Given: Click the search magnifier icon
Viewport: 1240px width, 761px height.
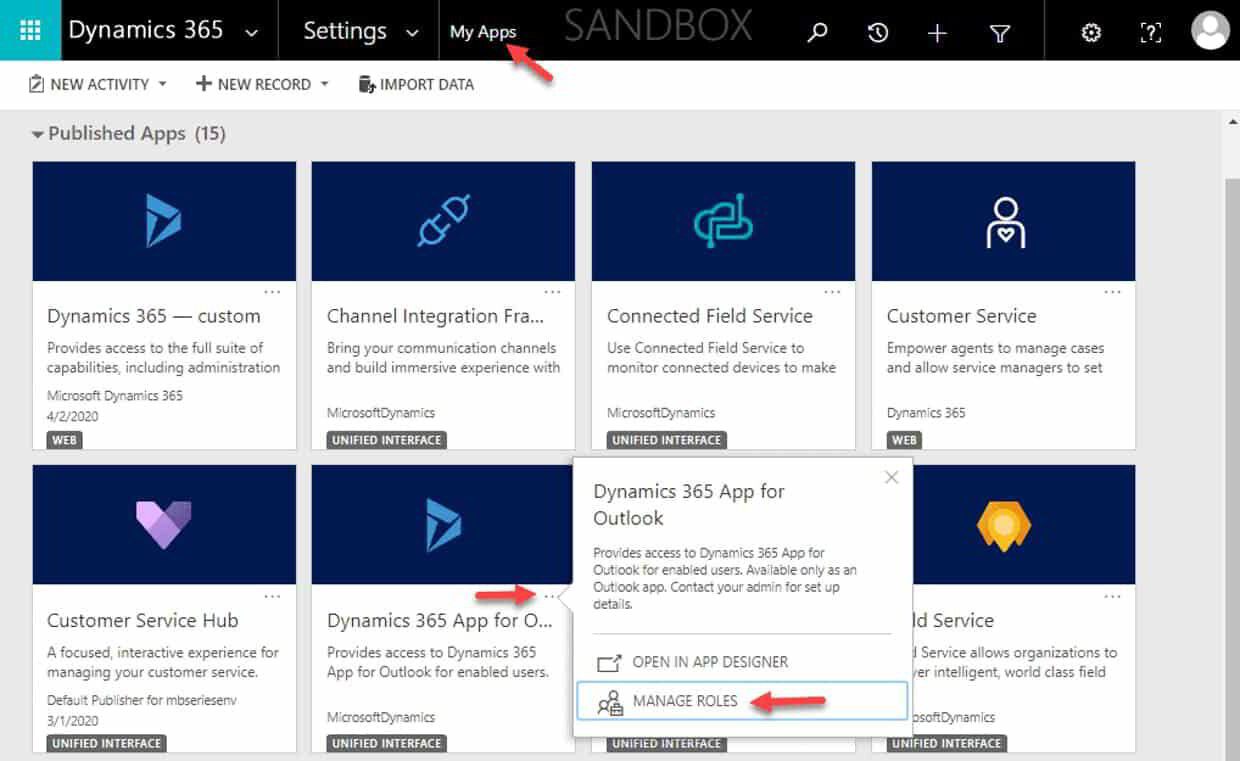Looking at the screenshot, I should click(x=817, y=32).
